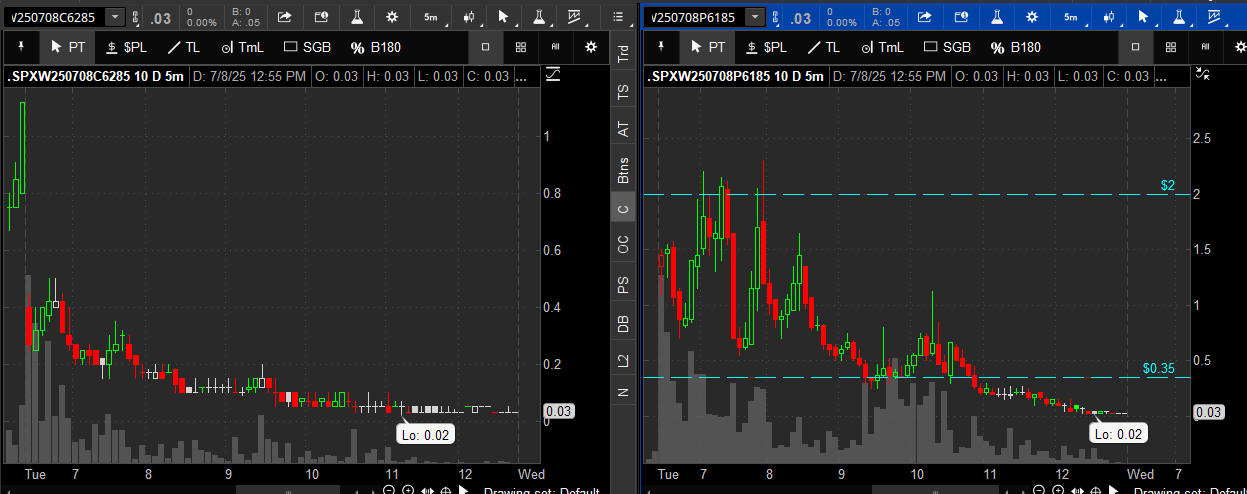Expand symbol dropdown for 250708P6185
Screen dimensions: 1247x494
click(x=755, y=17)
